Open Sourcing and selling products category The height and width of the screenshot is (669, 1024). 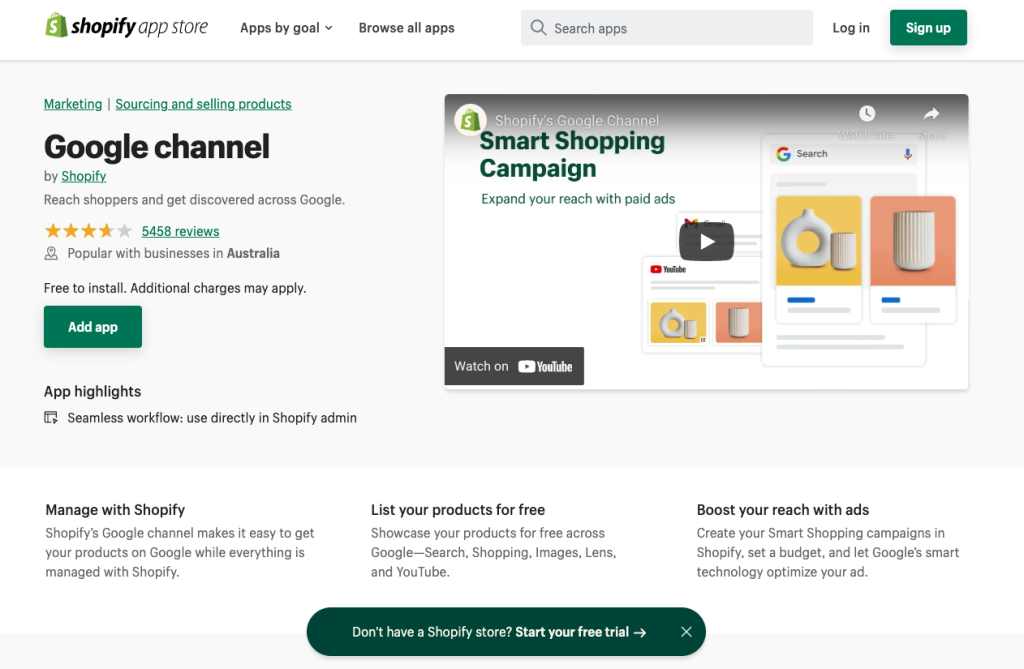(x=203, y=104)
